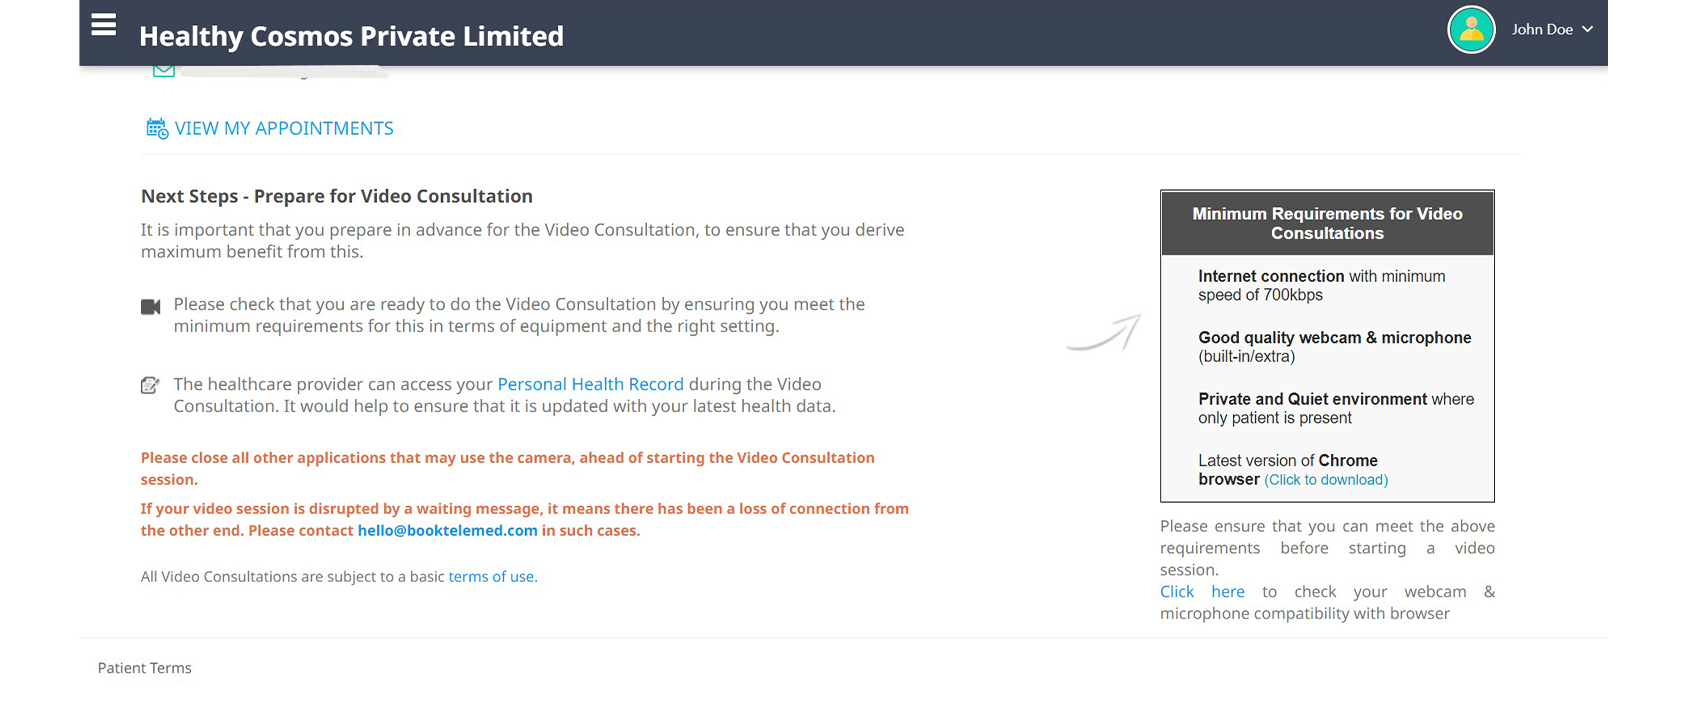
Task: Click the curved arrow graphic
Action: tap(1104, 333)
